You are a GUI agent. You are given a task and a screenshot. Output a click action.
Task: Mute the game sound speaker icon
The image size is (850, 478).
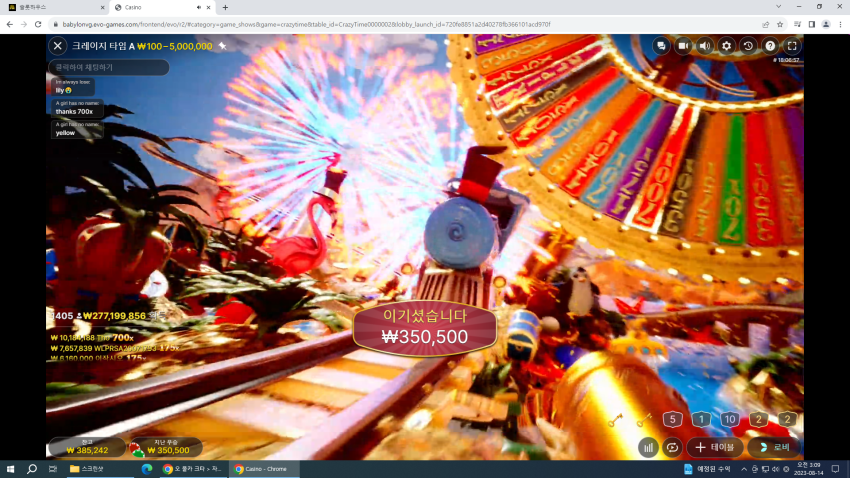point(705,46)
